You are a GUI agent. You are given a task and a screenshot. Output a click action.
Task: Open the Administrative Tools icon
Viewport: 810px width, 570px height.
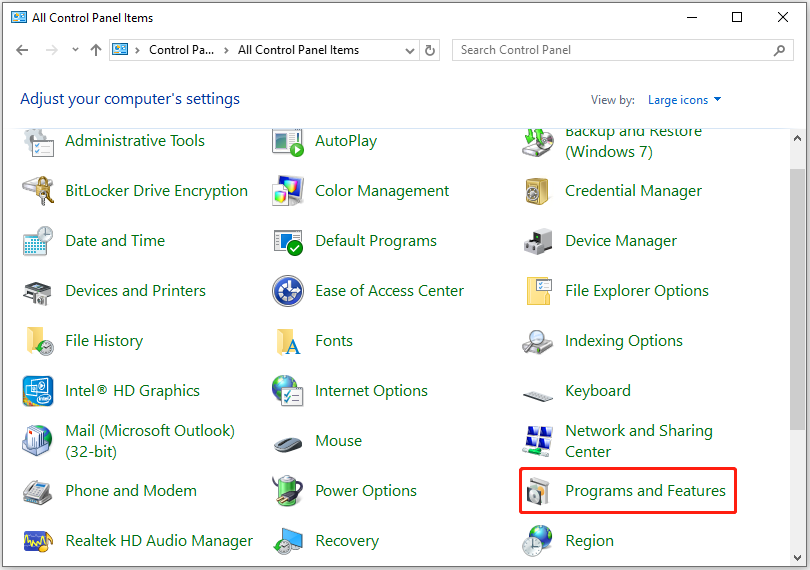(x=38, y=142)
